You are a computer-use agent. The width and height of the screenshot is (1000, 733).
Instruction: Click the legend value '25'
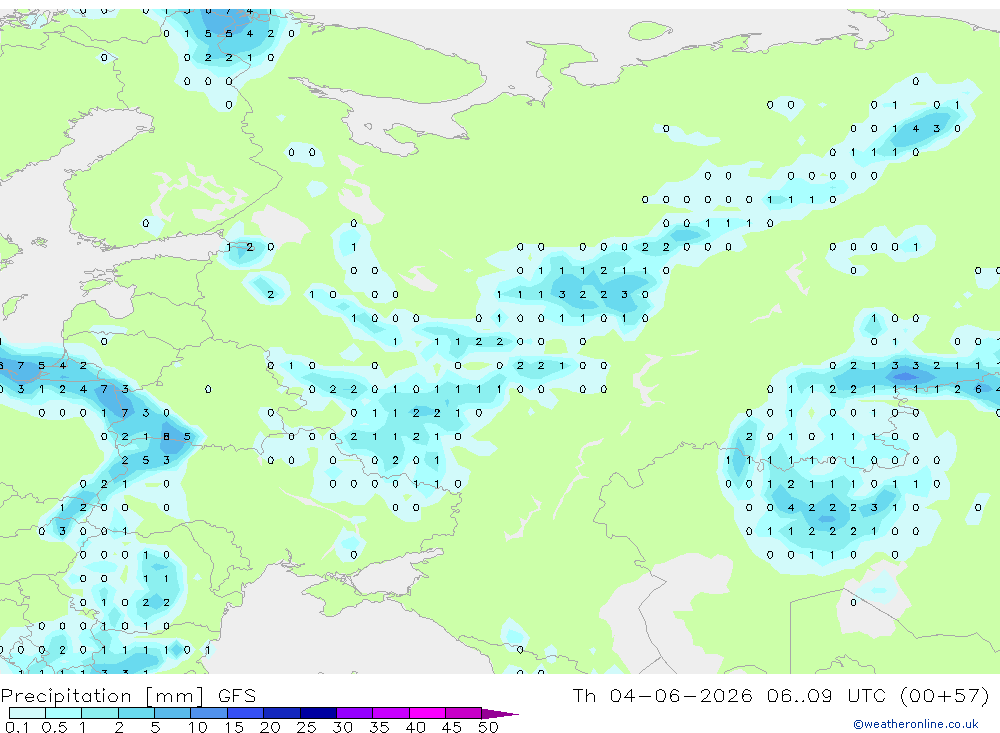pos(306,727)
